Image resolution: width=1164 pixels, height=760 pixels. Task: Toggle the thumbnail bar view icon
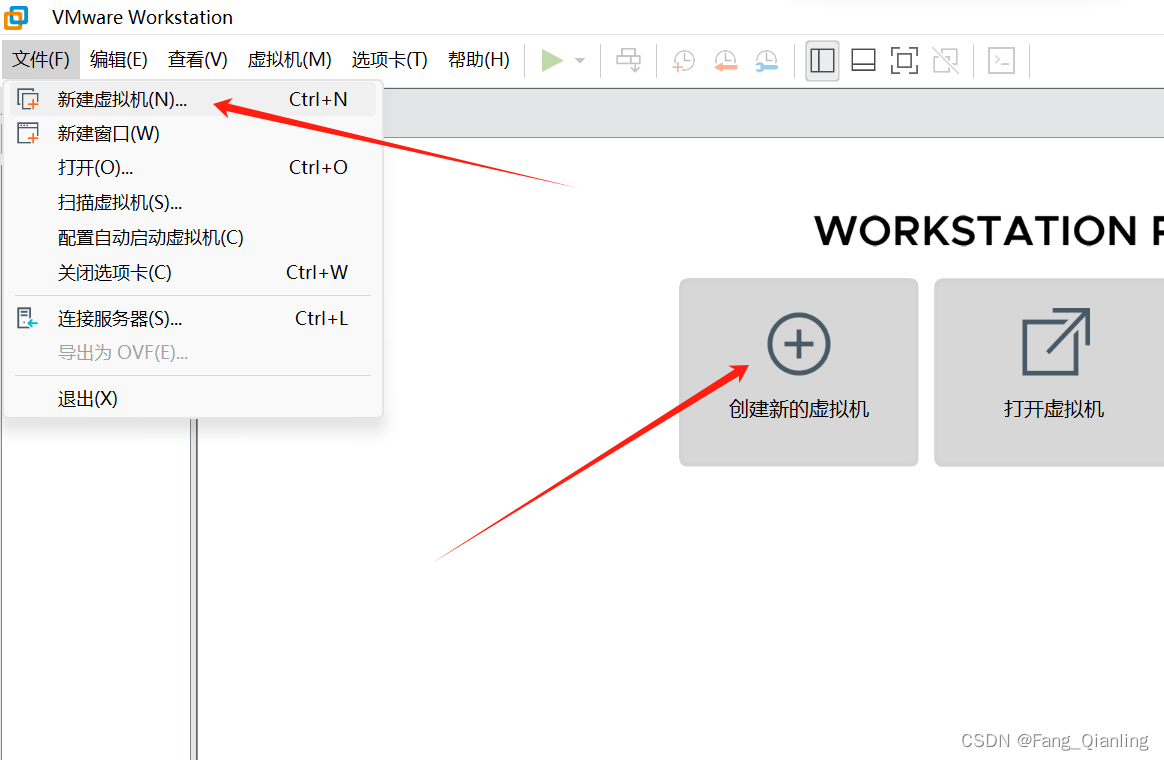click(863, 60)
